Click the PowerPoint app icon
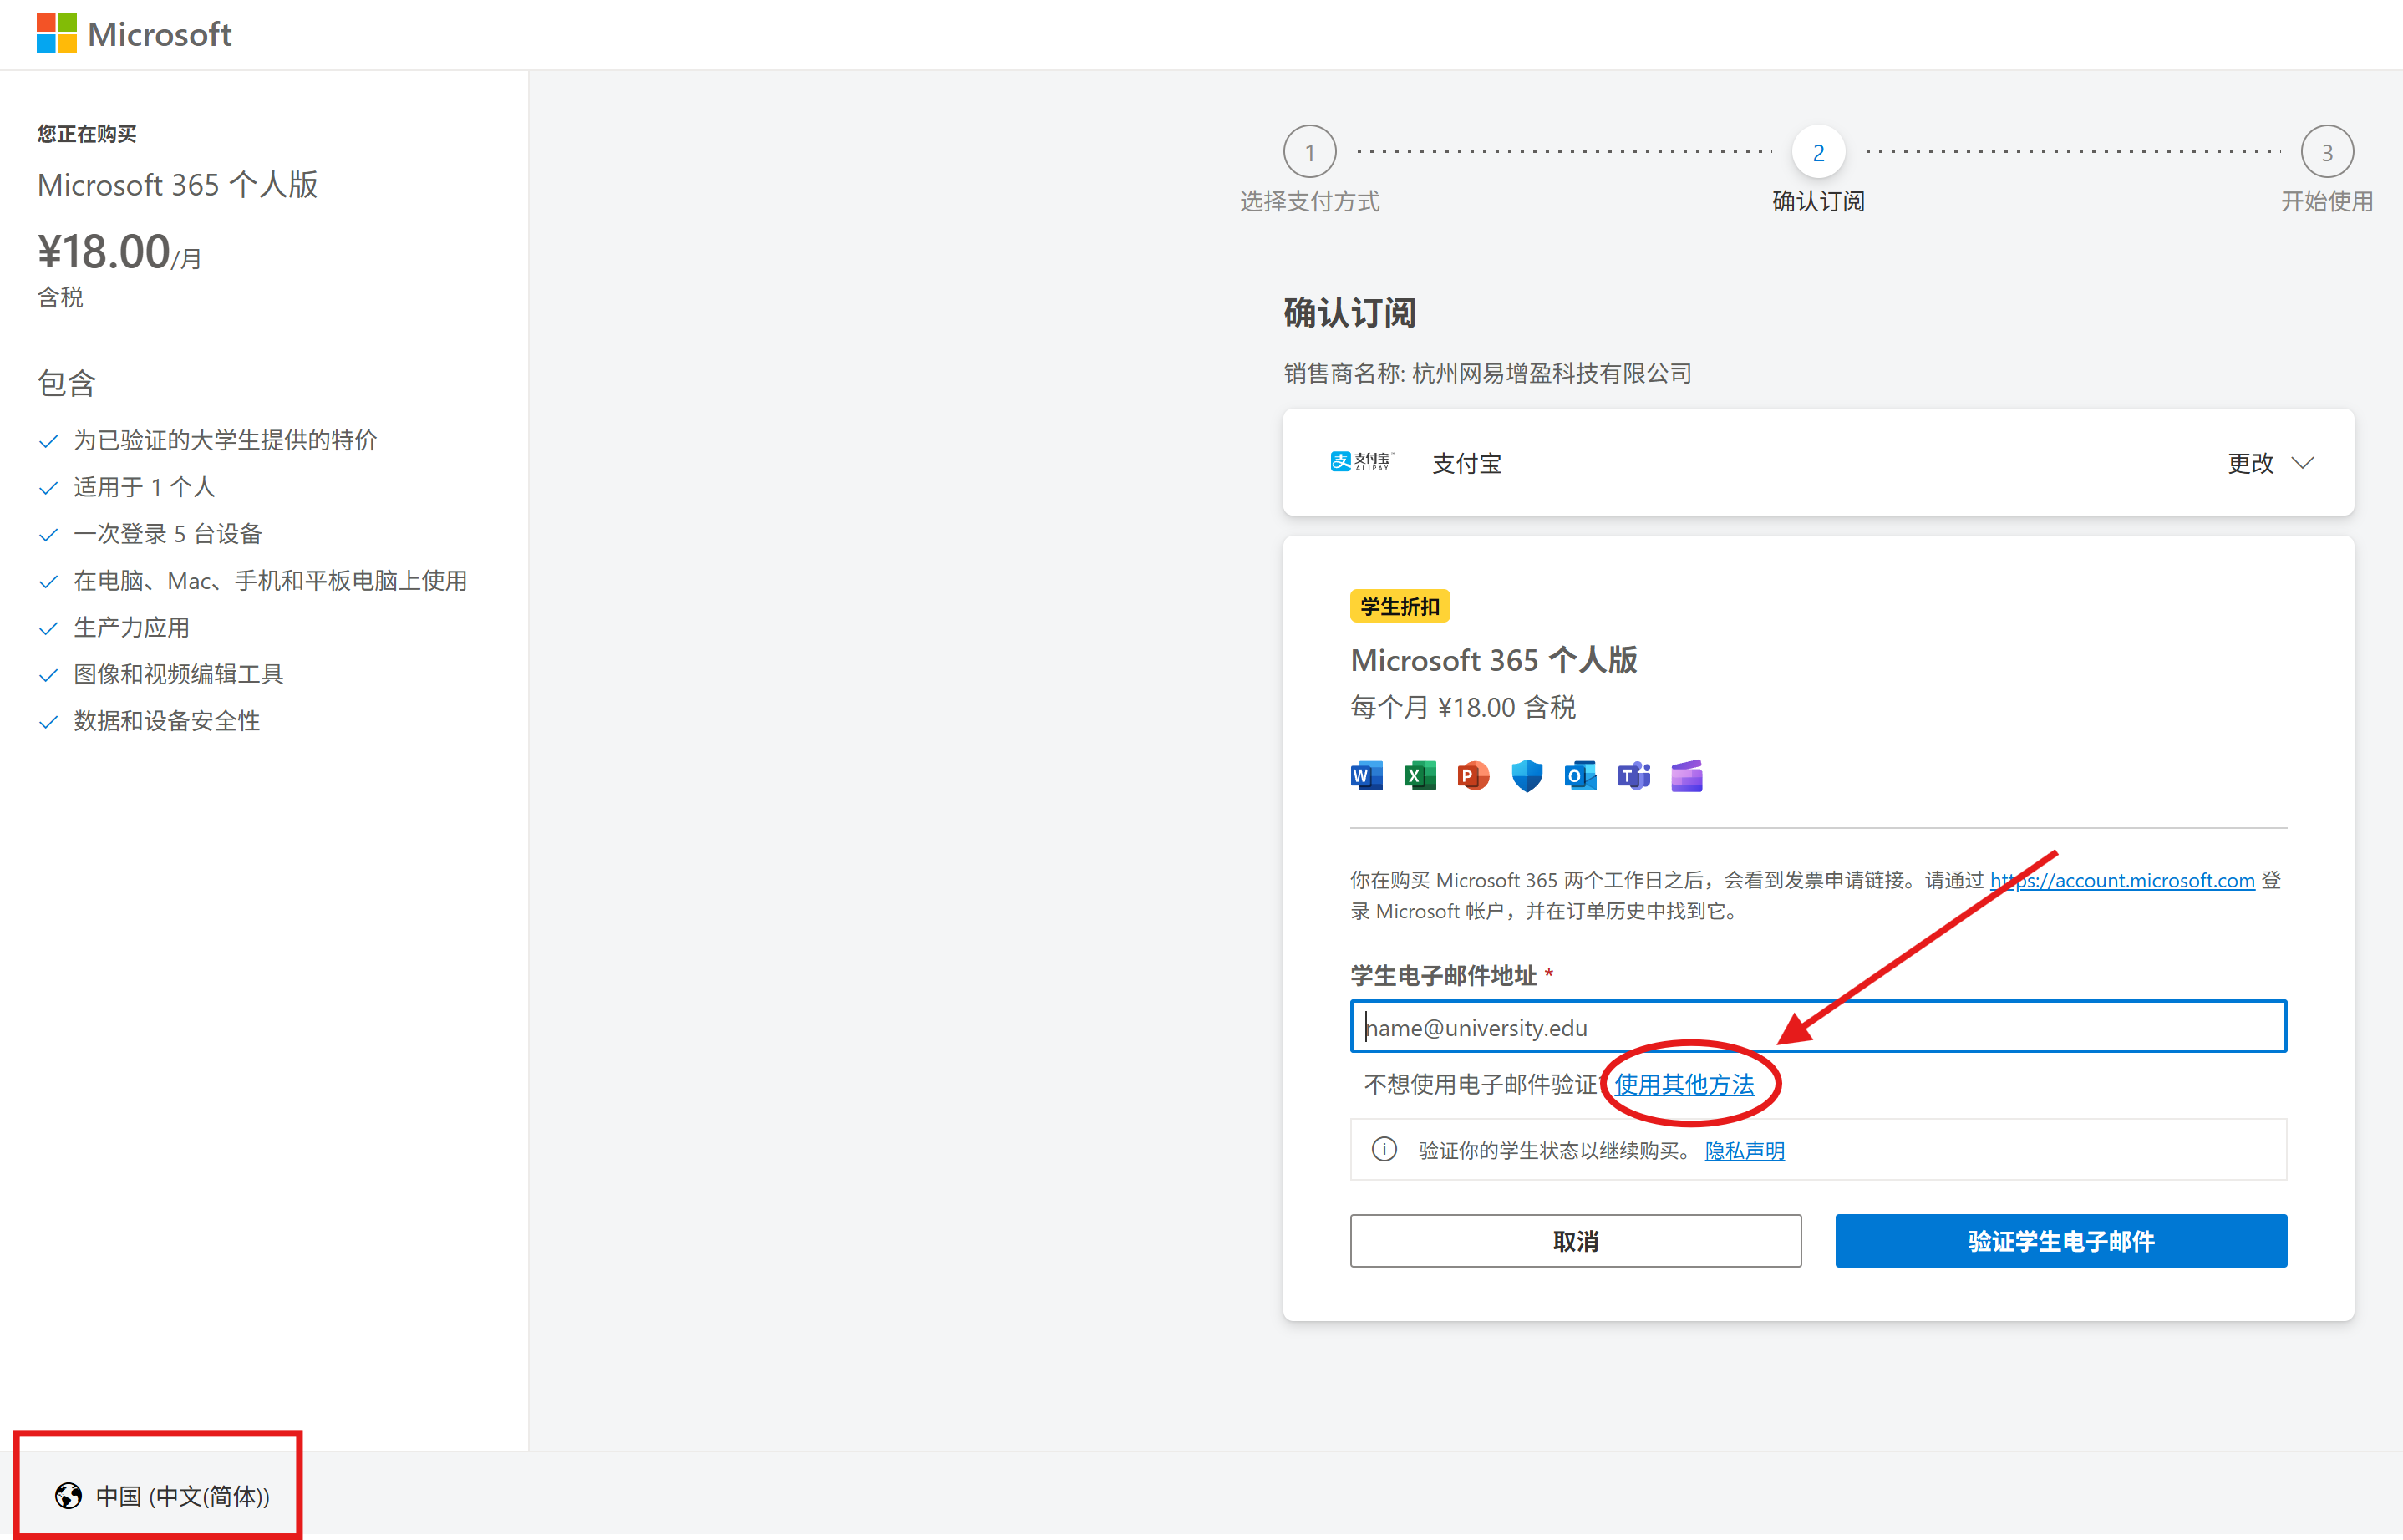The image size is (2403, 1540). click(x=1473, y=776)
